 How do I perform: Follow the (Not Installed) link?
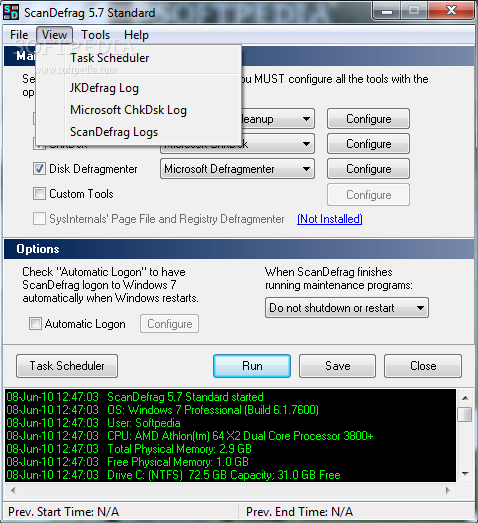(x=330, y=219)
